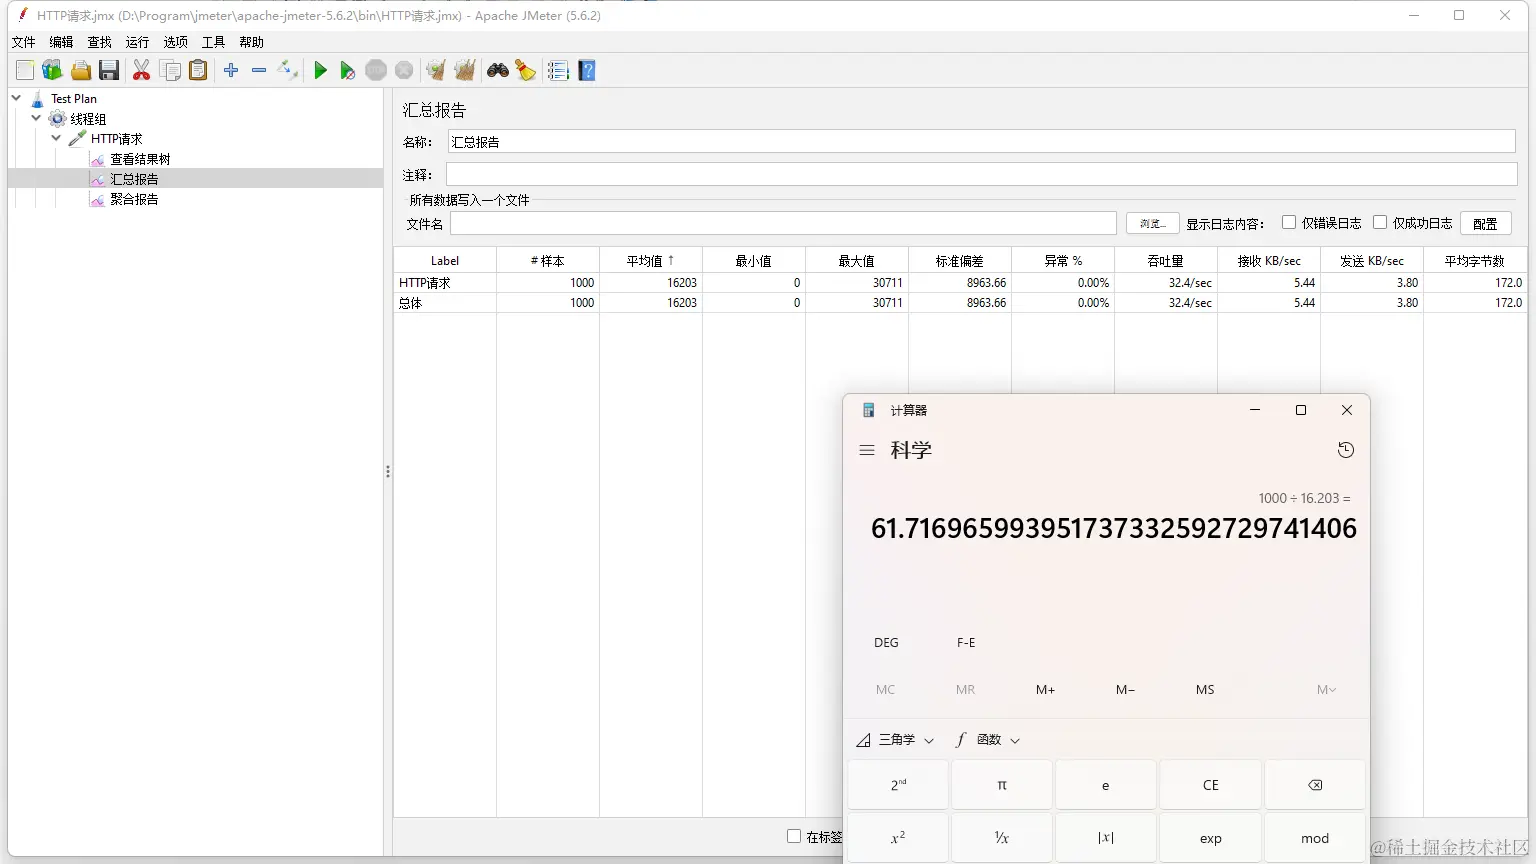Open the 三角学 dropdown in Calculator
The image size is (1536, 864).
(x=895, y=740)
